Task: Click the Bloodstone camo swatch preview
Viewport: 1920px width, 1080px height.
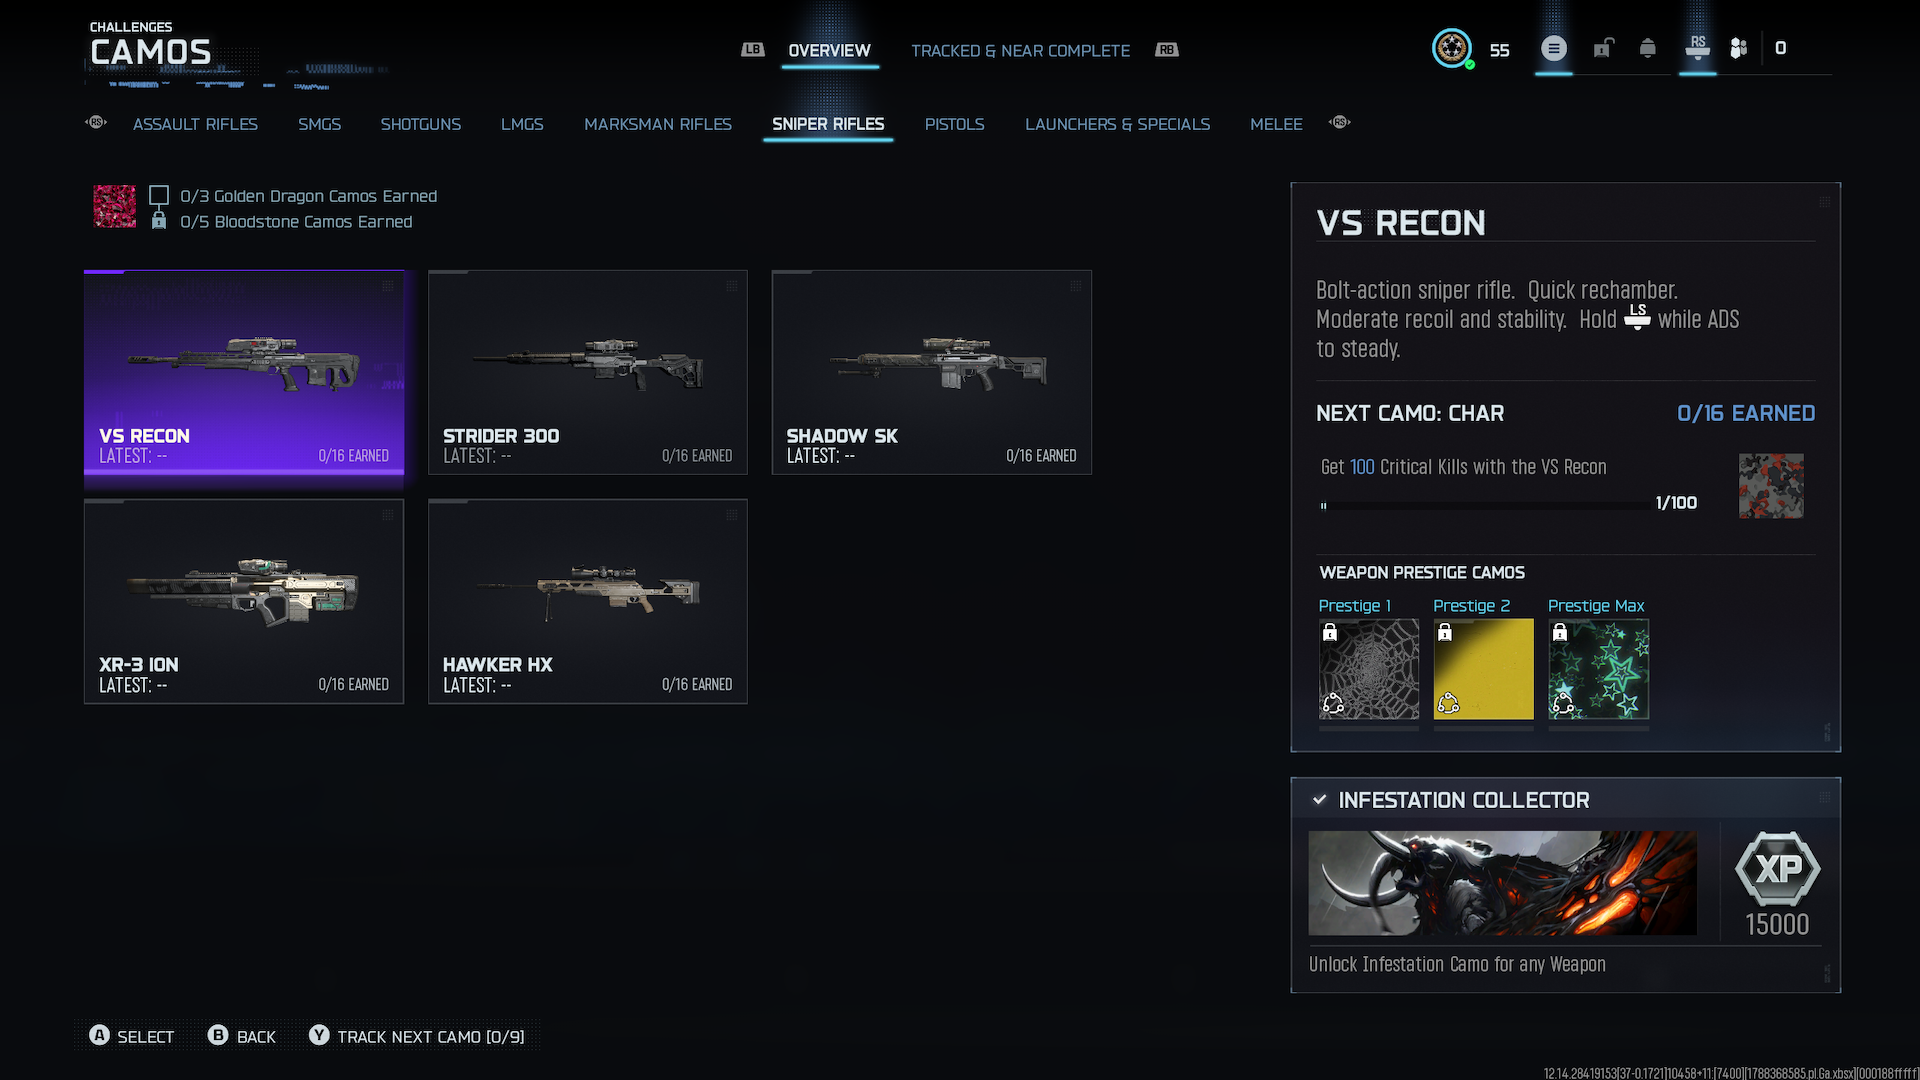Action: tap(114, 206)
